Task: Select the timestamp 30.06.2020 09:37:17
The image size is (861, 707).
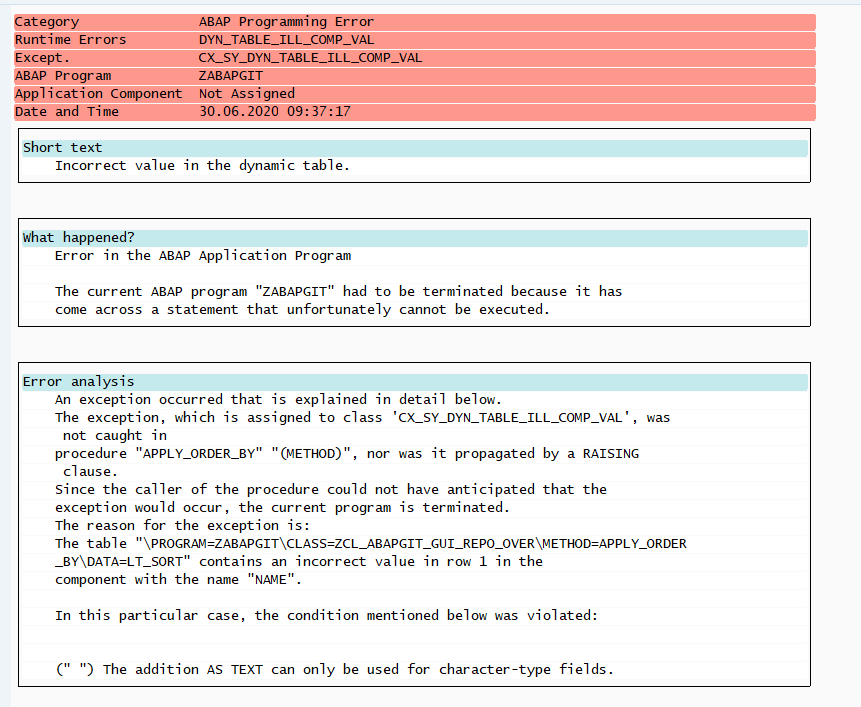Action: click(x=273, y=111)
